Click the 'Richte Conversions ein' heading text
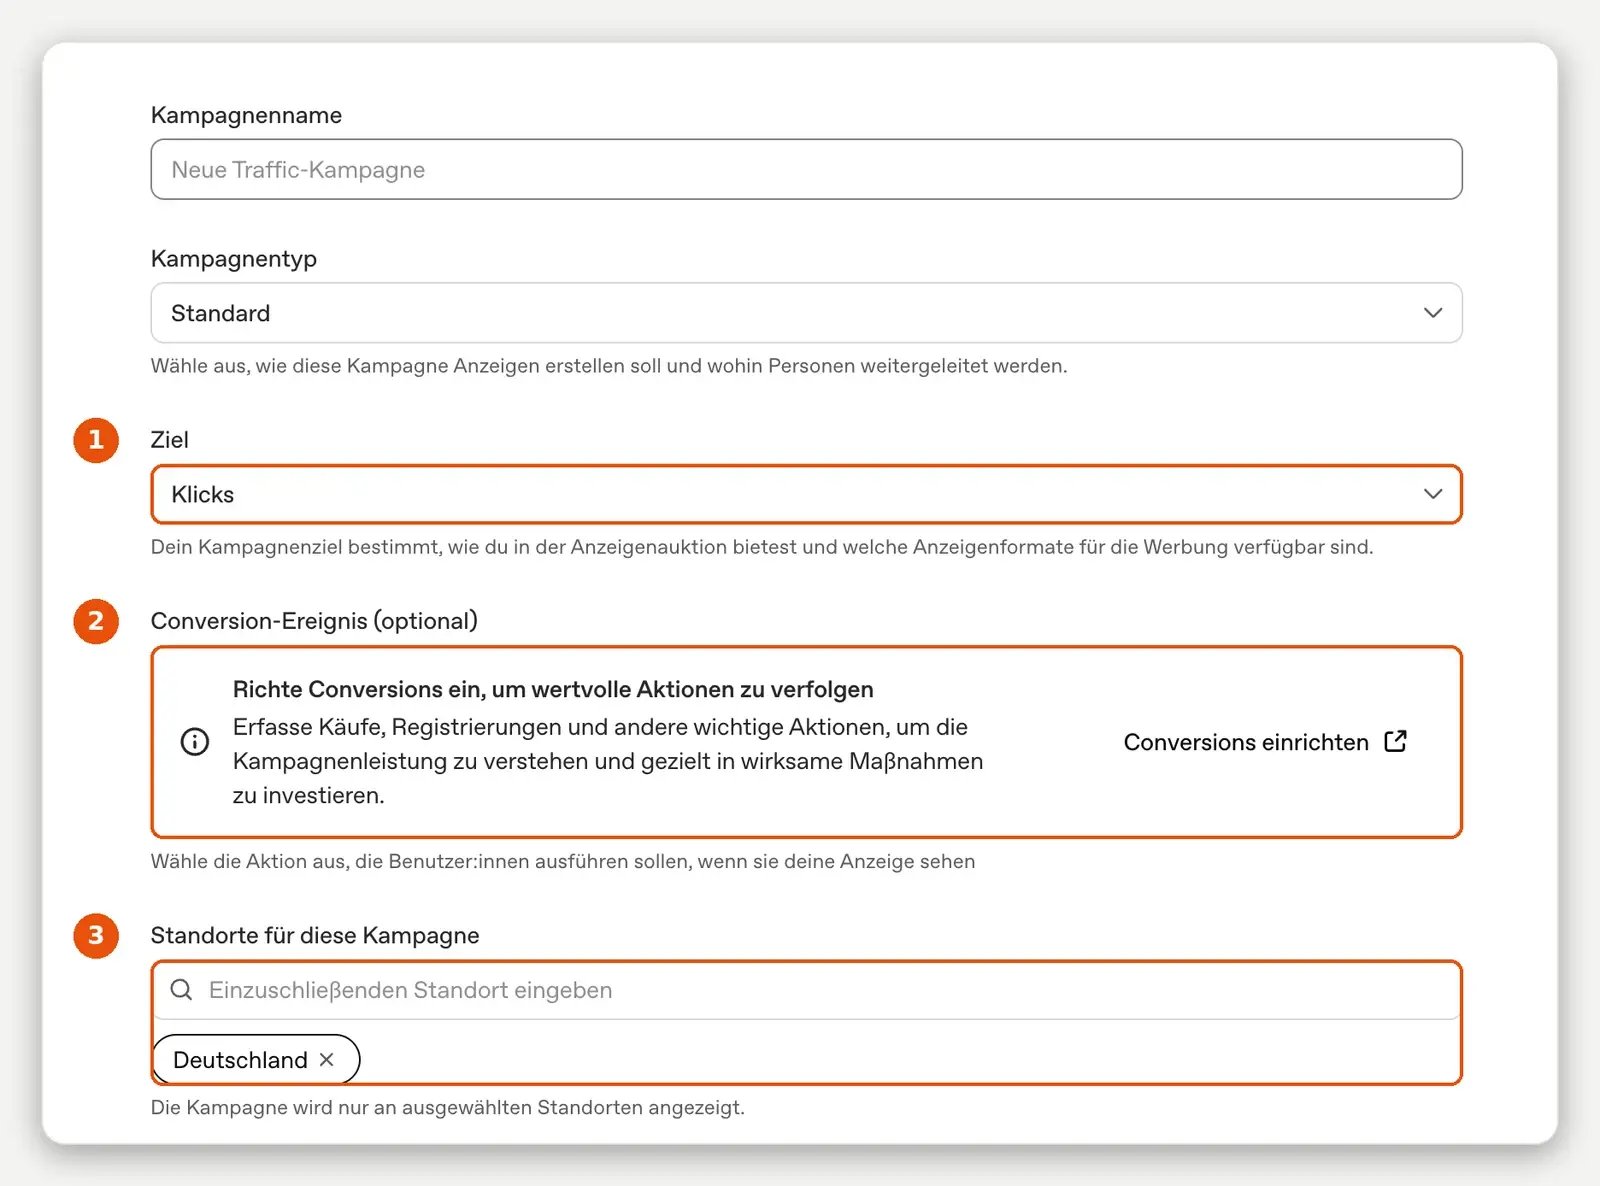 [553, 689]
